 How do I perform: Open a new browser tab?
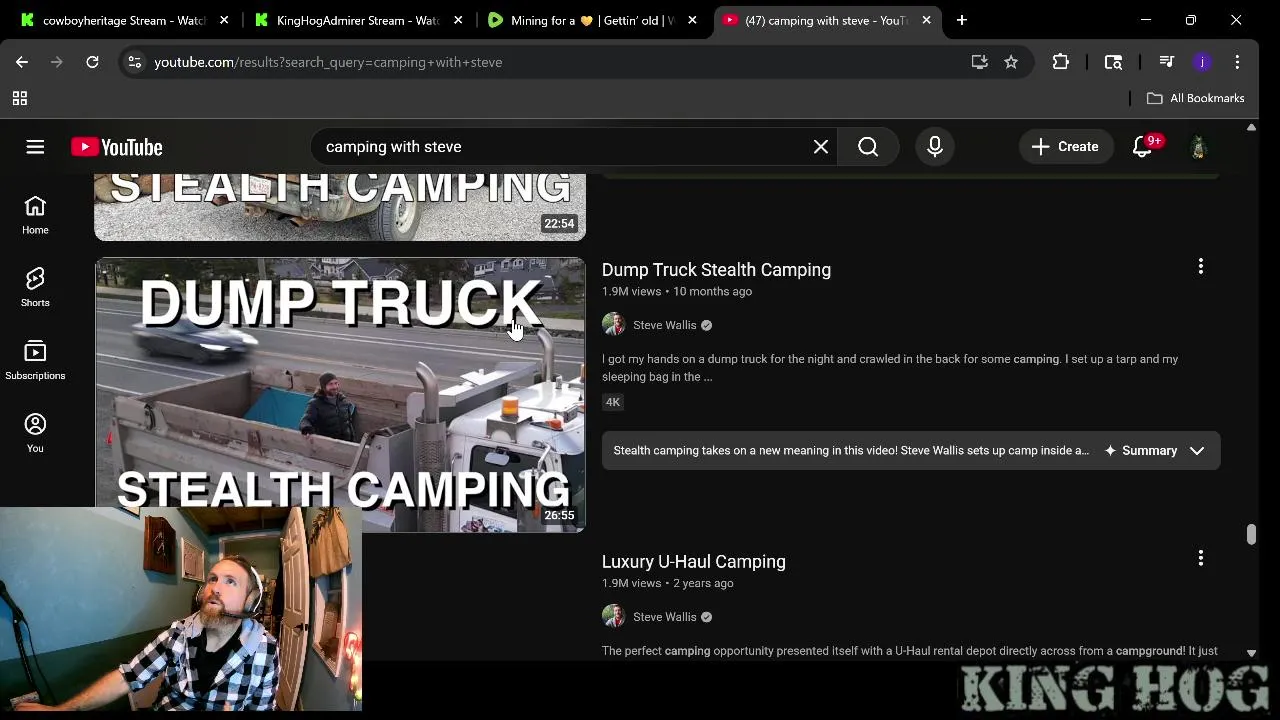tap(962, 20)
